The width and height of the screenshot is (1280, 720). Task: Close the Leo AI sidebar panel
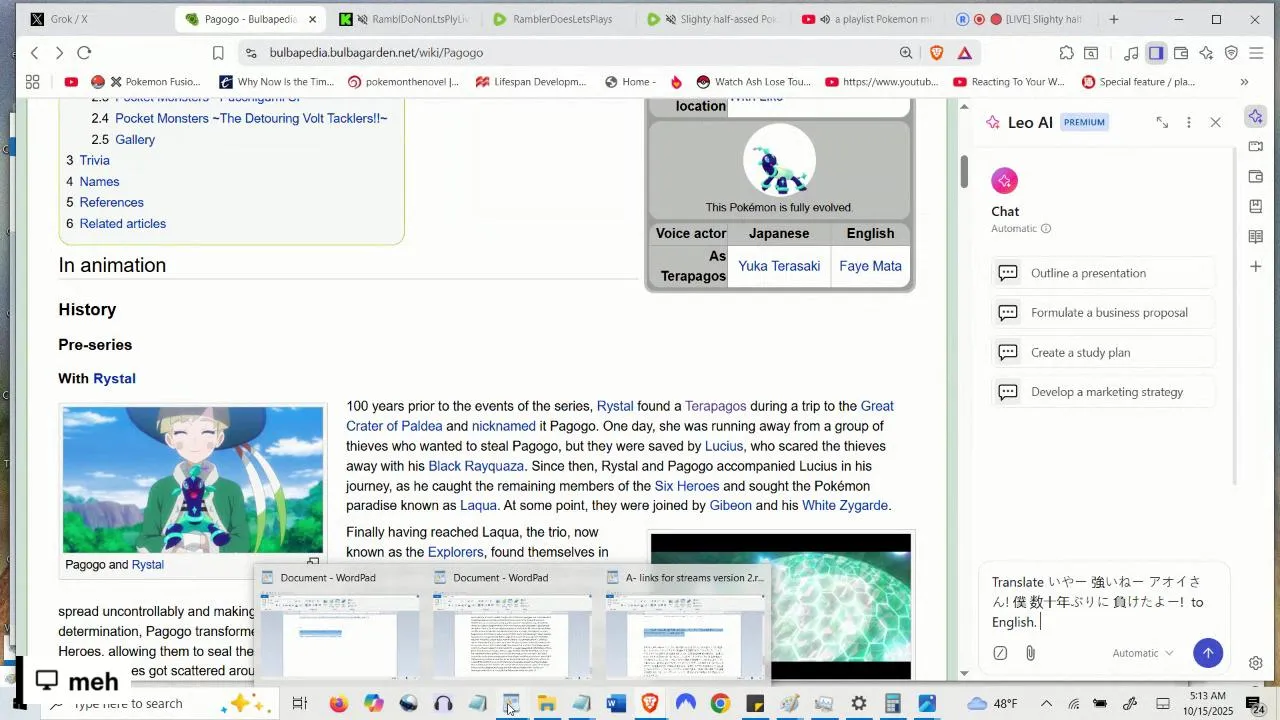pos(1216,122)
